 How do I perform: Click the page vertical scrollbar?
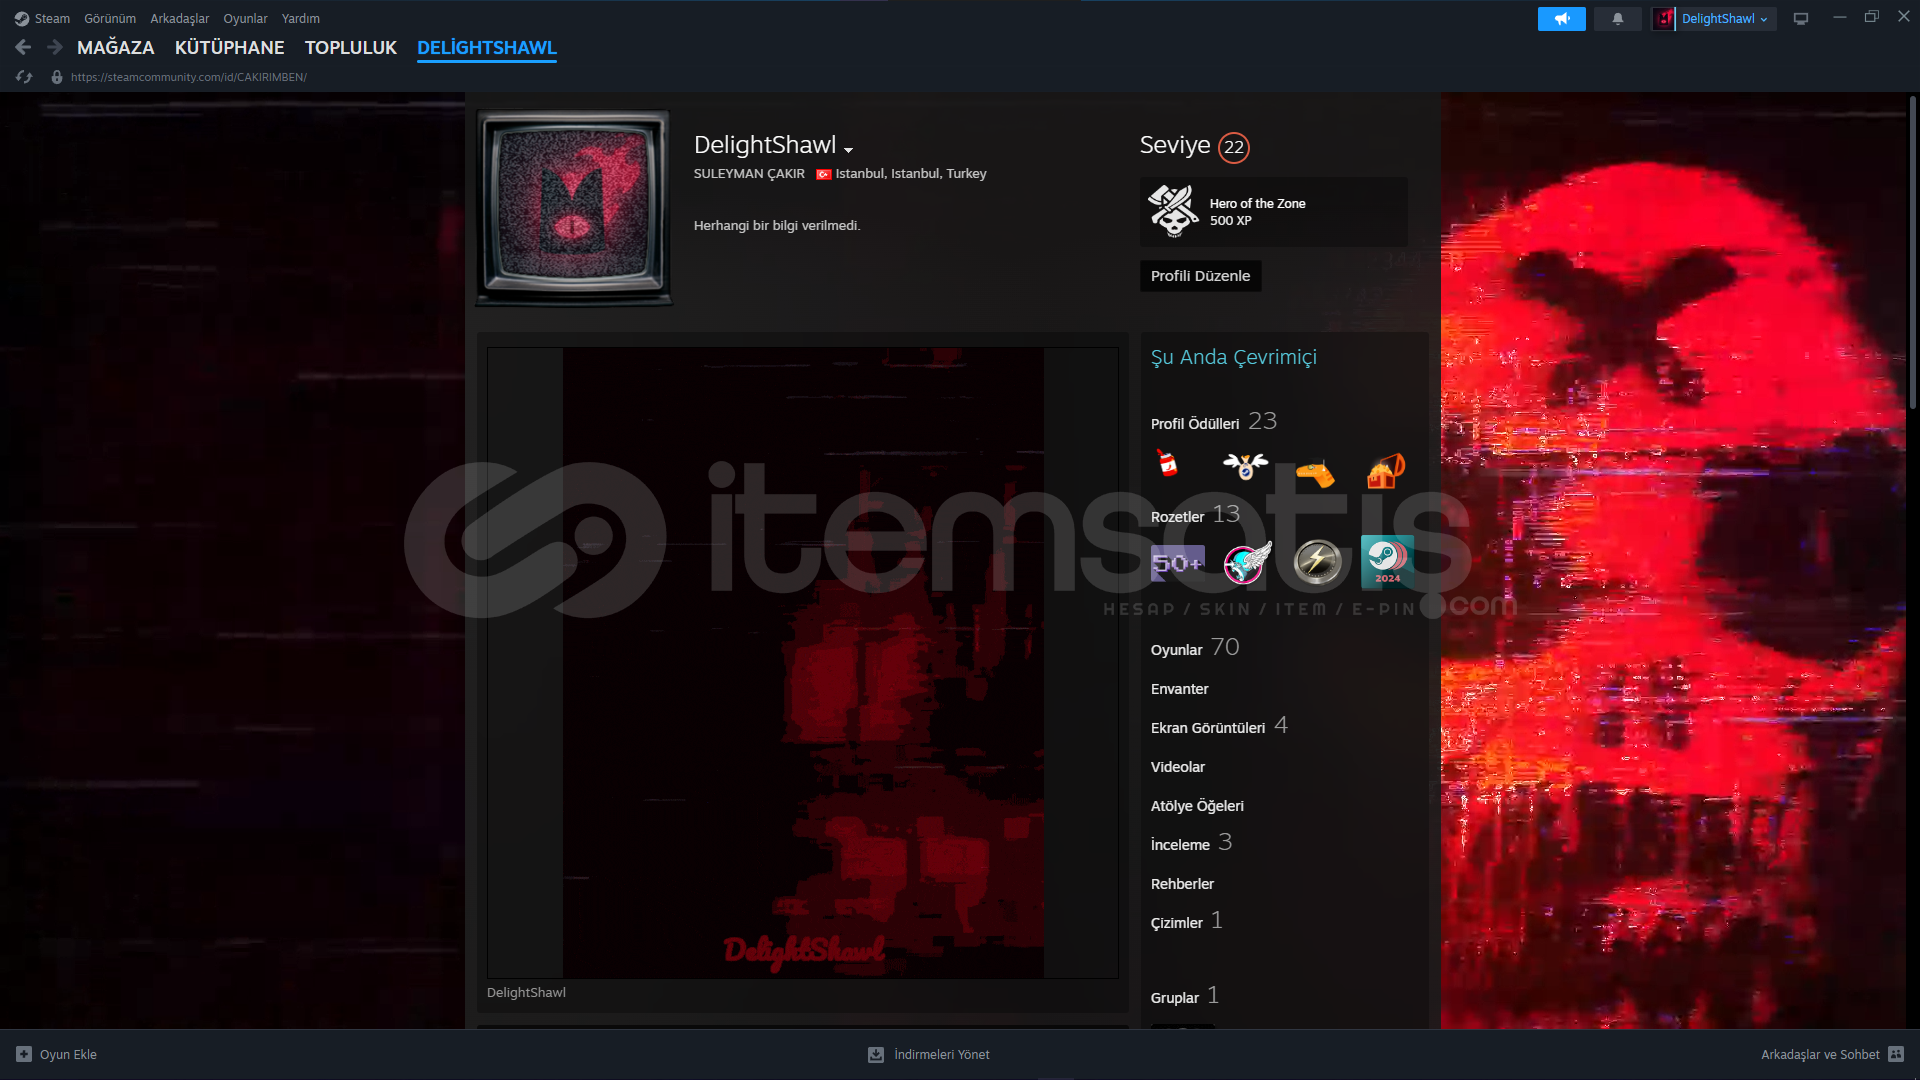click(1912, 250)
